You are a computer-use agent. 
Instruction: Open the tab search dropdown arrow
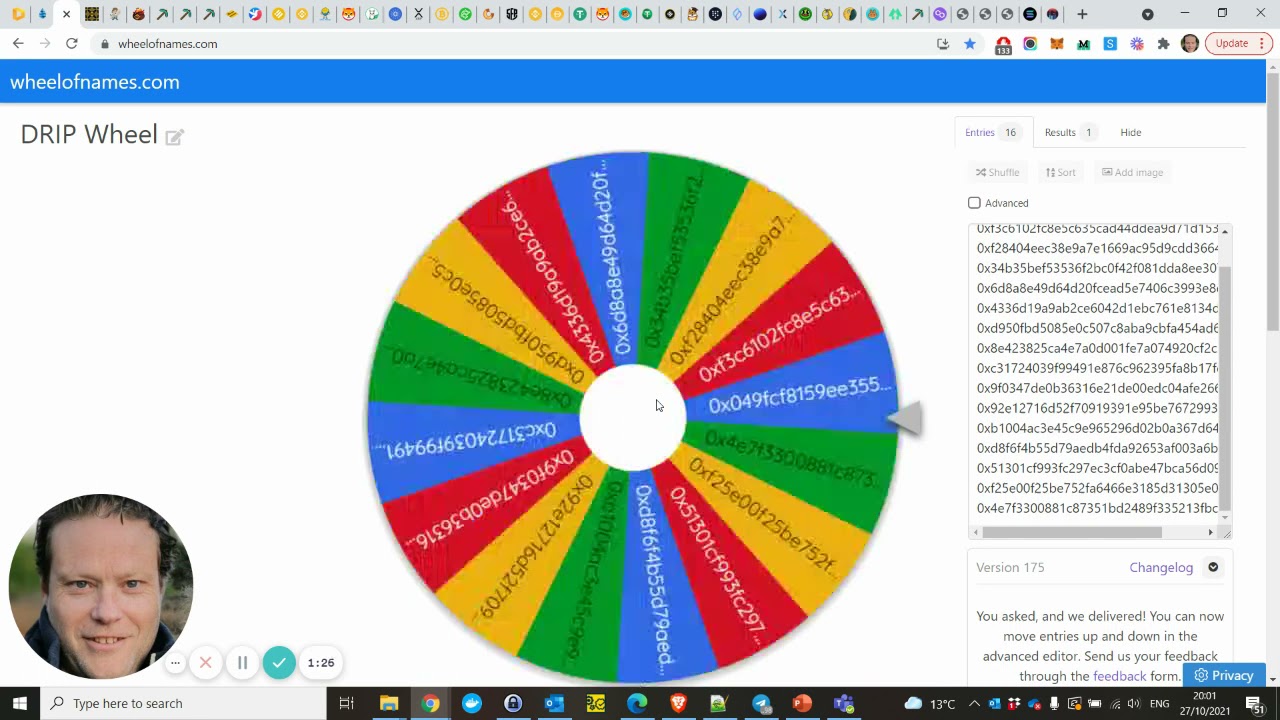1147,14
